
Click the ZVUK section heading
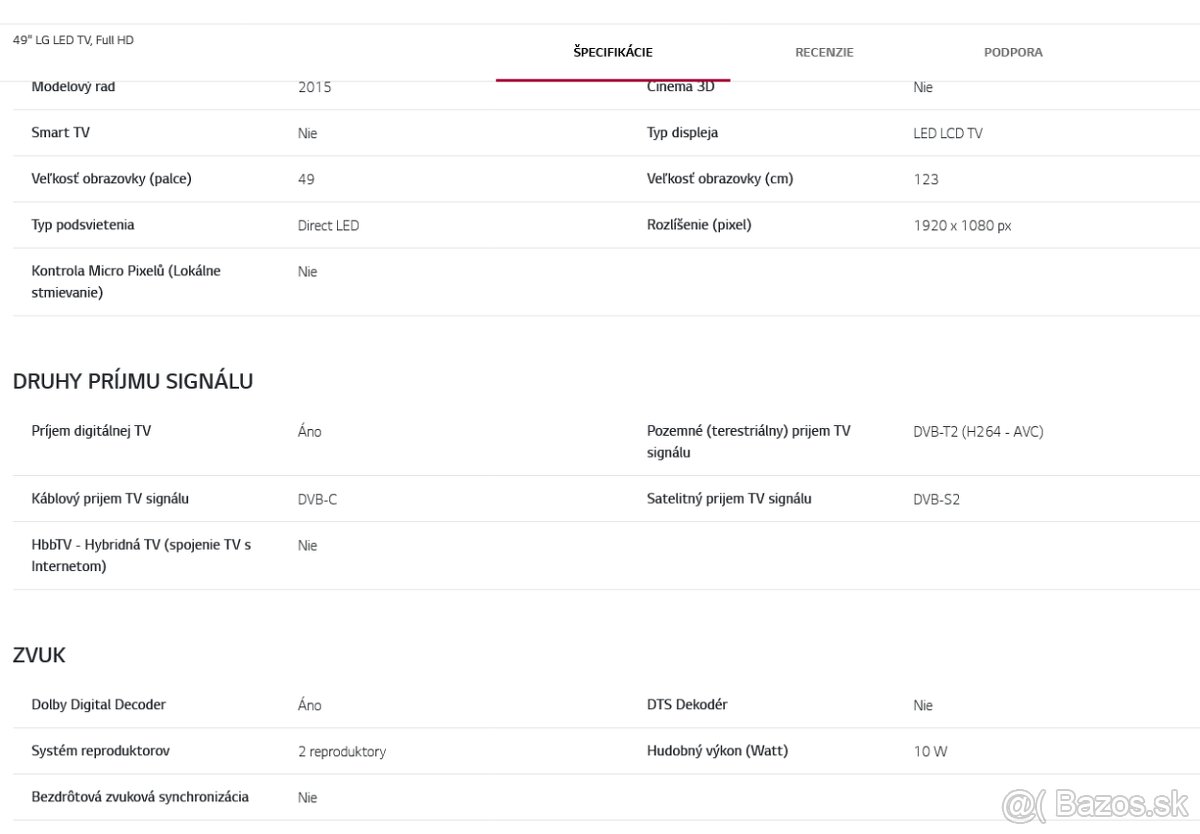(39, 655)
